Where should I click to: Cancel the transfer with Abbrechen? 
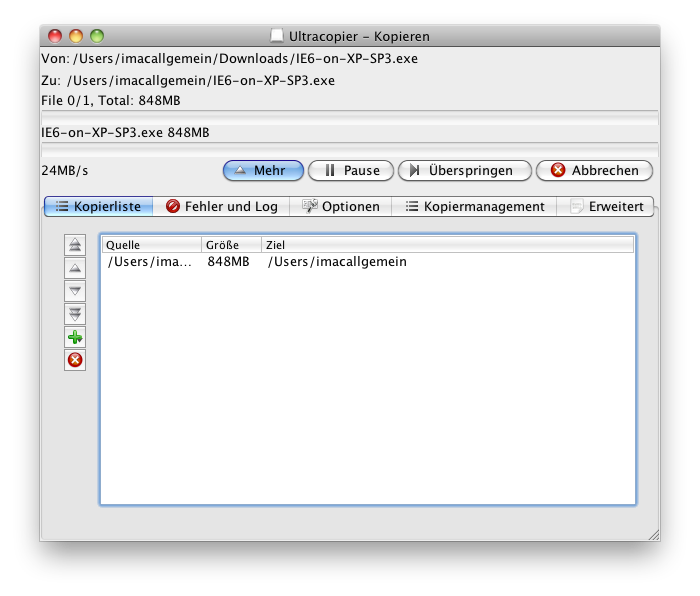pyautogui.click(x=595, y=171)
